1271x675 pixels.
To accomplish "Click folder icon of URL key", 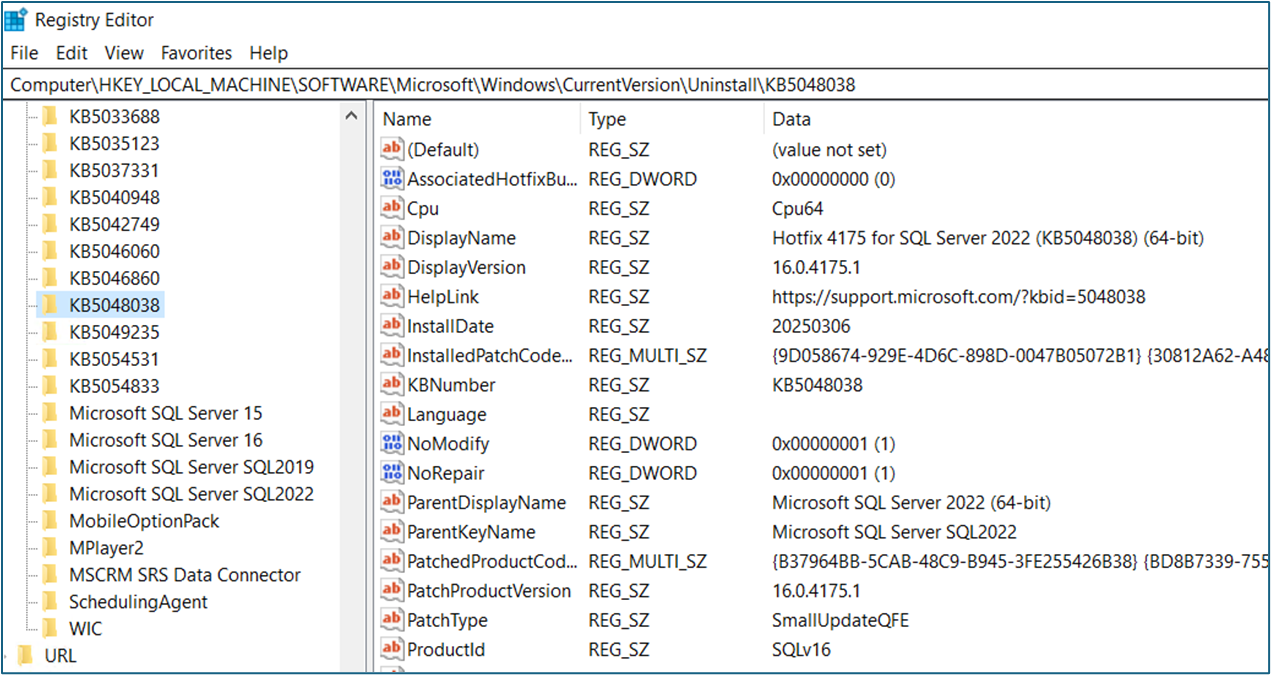I will click(x=26, y=656).
